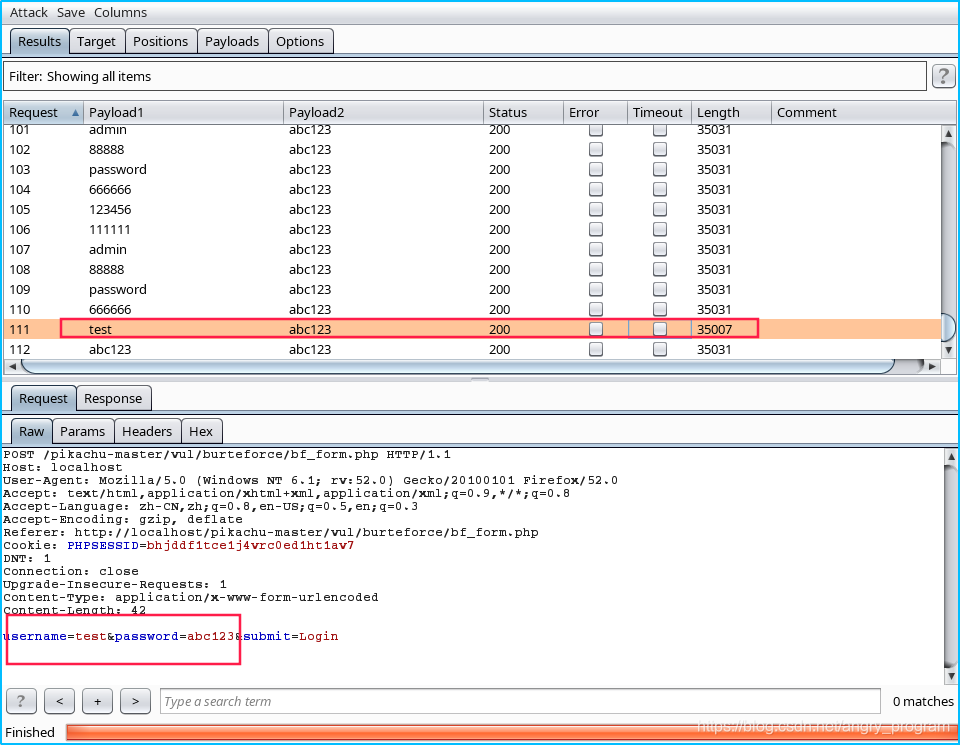Image resolution: width=960 pixels, height=745 pixels.
Task: Click the search term input field
Action: (x=520, y=701)
